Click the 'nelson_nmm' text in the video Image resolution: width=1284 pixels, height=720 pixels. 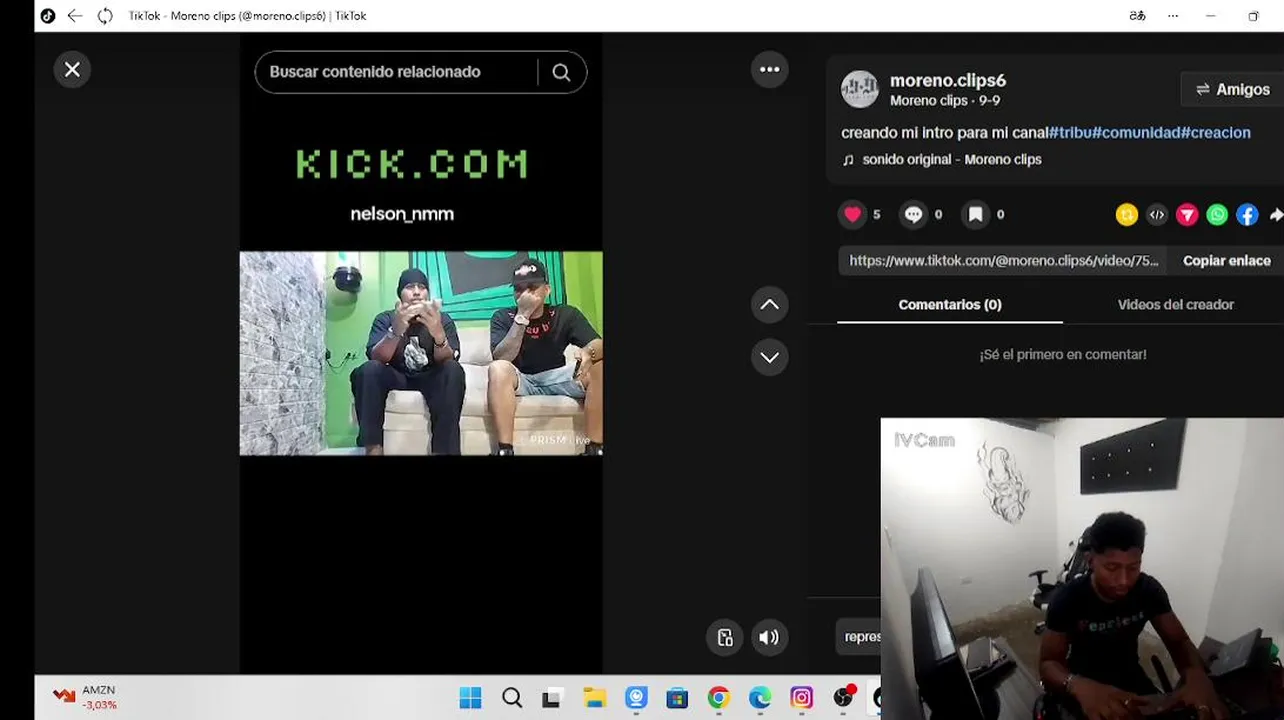[402, 213]
